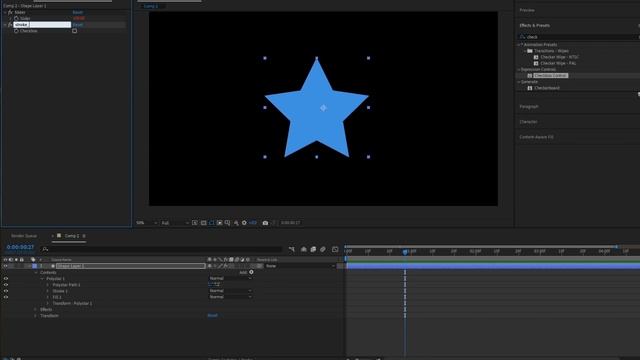Open the Character panel

pos(528,122)
